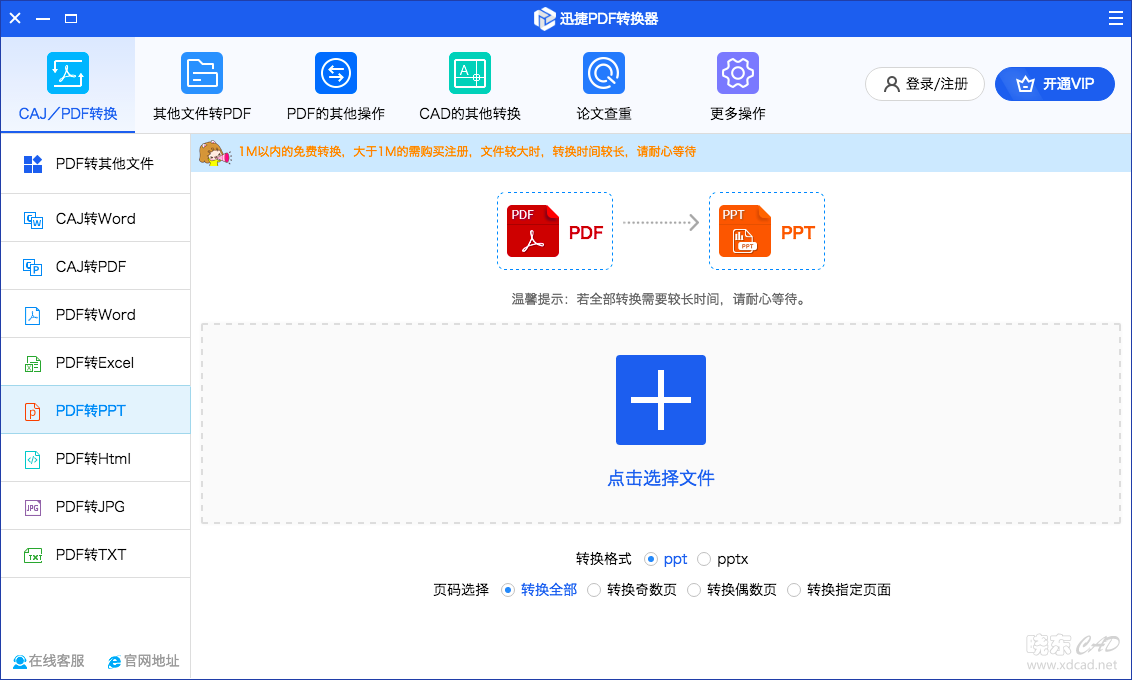Click the 点击选择文件 link
This screenshot has width=1132, height=680.
[661, 479]
